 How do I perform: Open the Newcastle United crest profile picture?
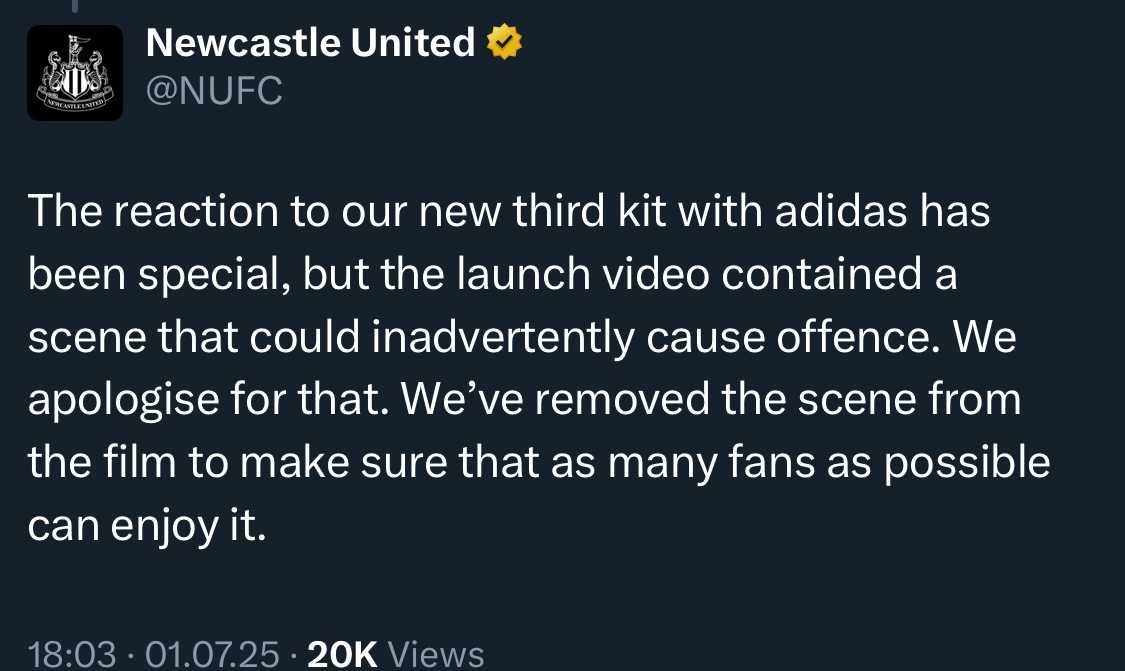tap(75, 72)
